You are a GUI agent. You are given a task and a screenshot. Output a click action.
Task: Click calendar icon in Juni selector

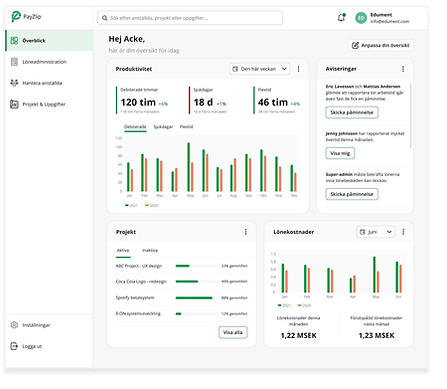[362, 232]
